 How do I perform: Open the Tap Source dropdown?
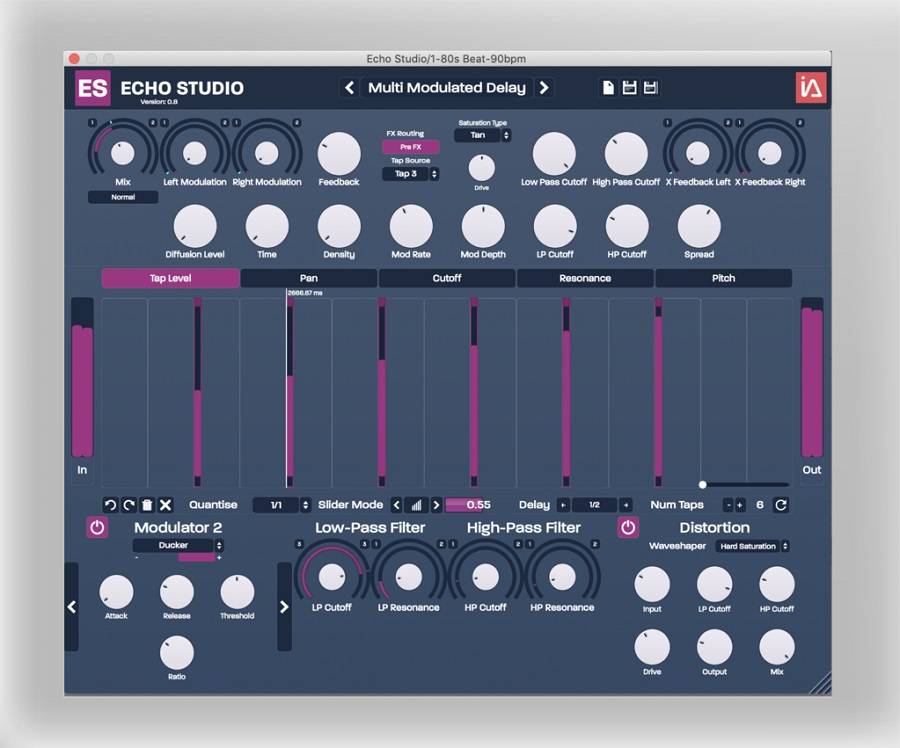coord(410,174)
